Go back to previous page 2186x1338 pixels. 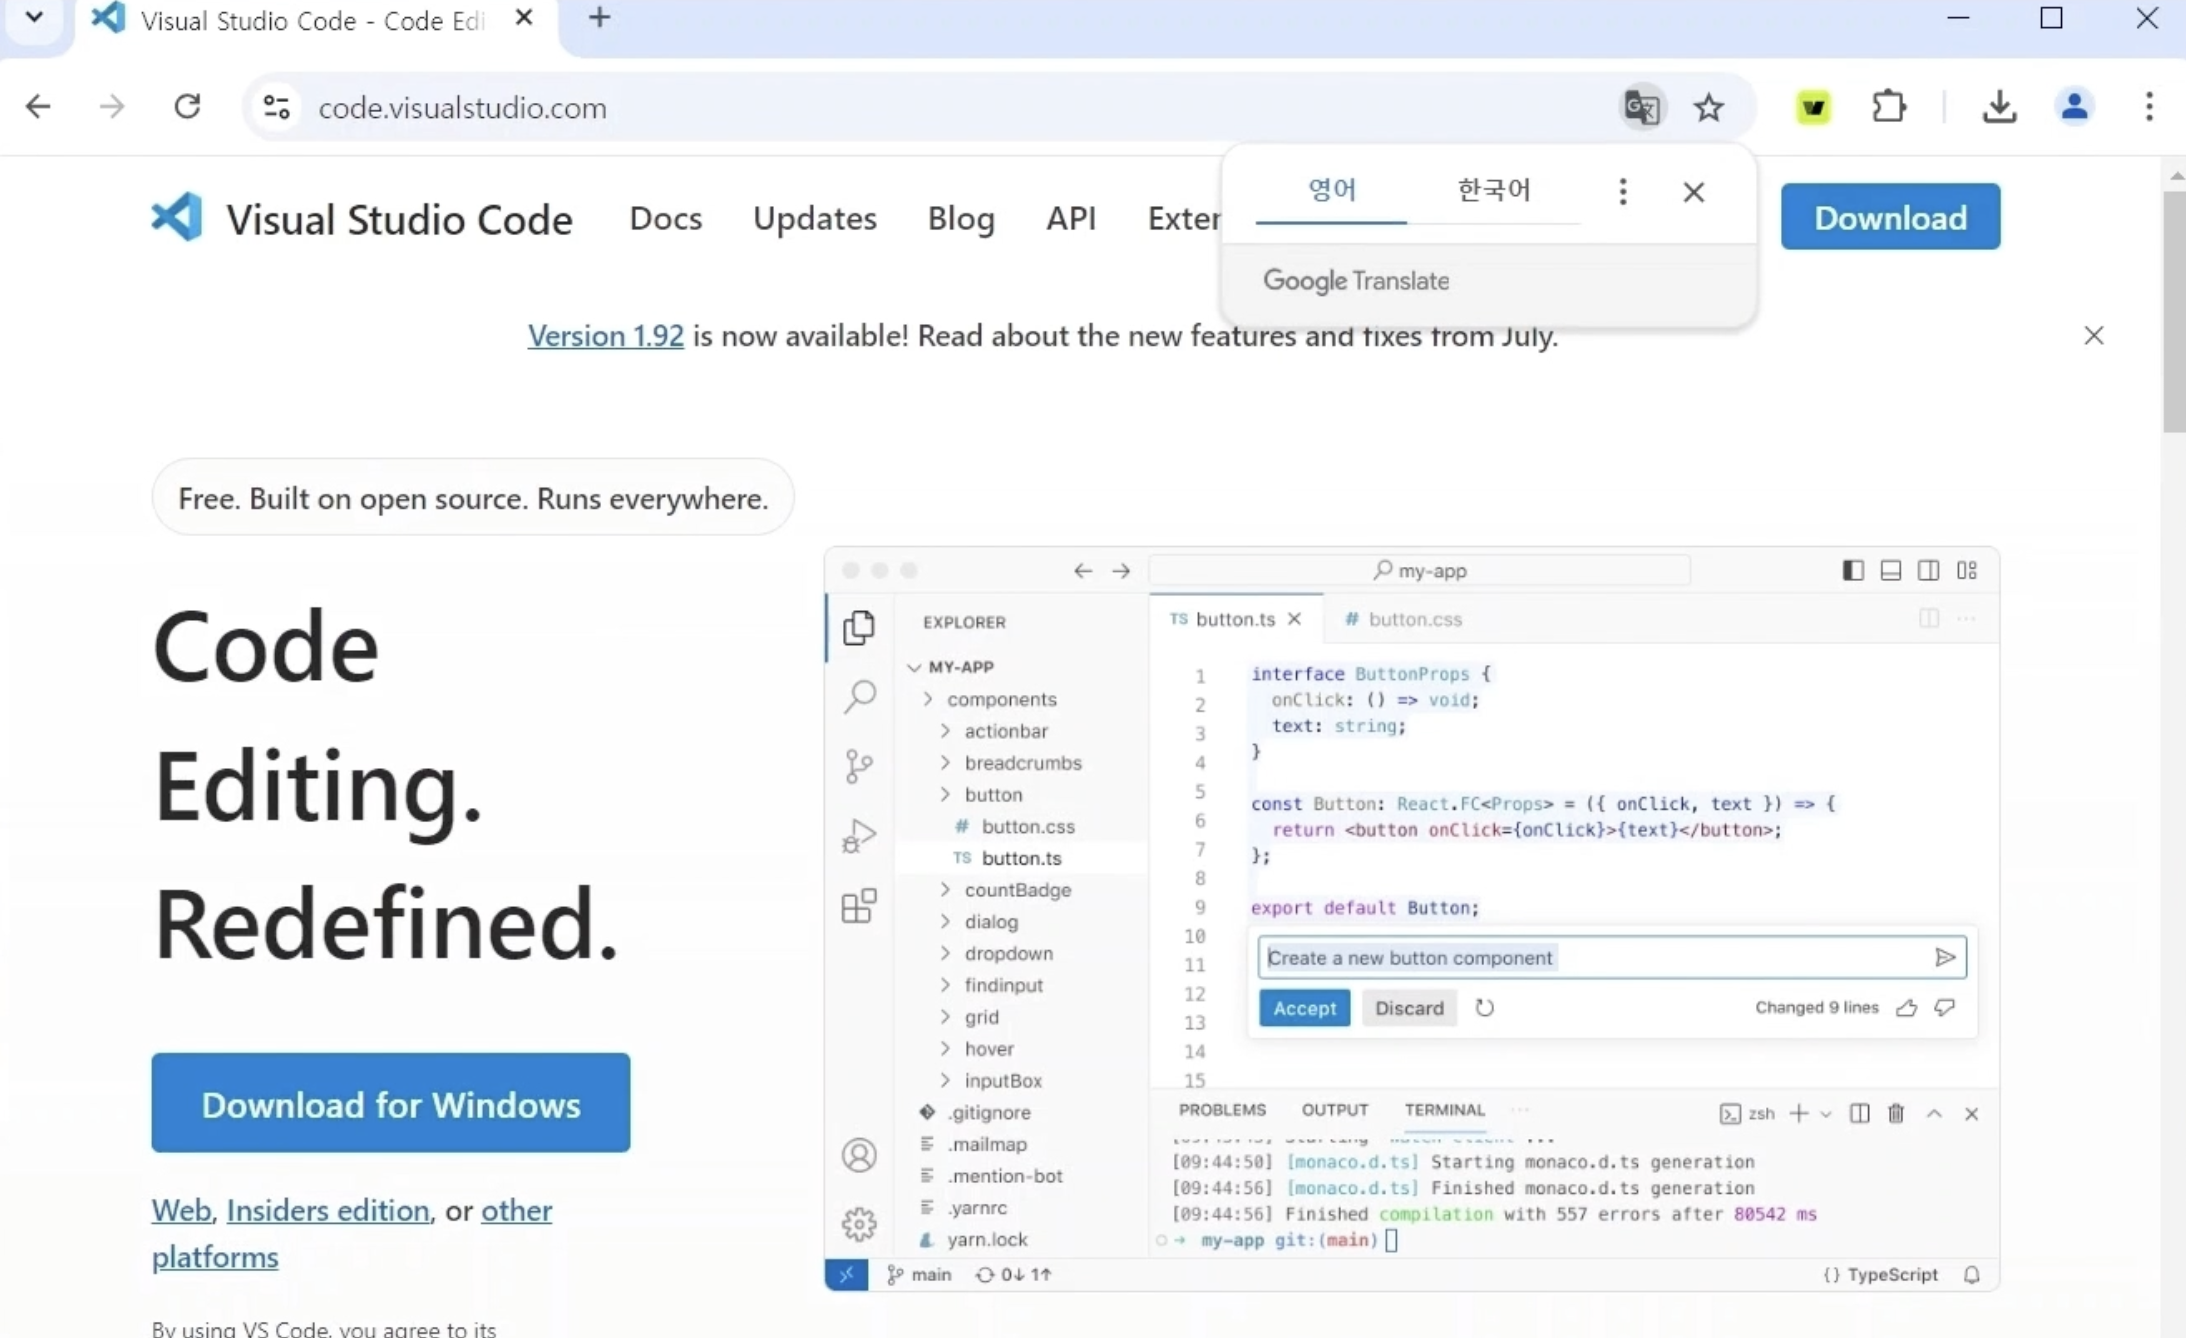pos(38,106)
